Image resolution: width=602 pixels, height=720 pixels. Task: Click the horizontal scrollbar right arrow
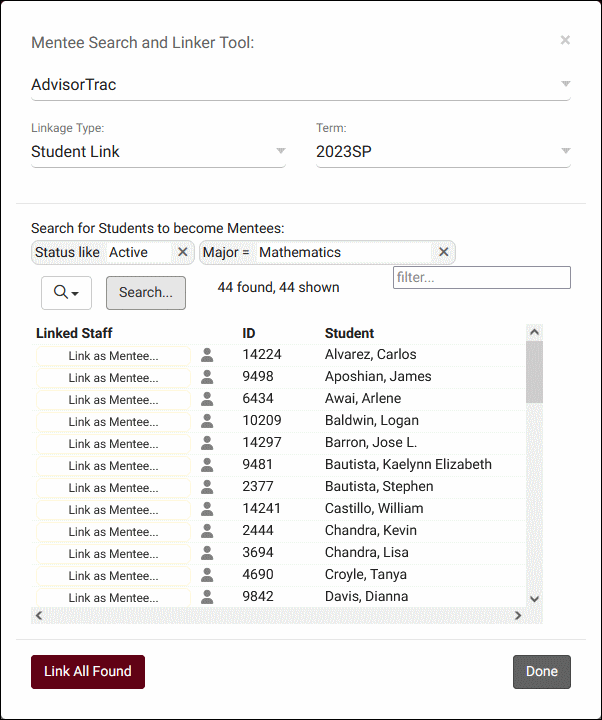tap(518, 616)
